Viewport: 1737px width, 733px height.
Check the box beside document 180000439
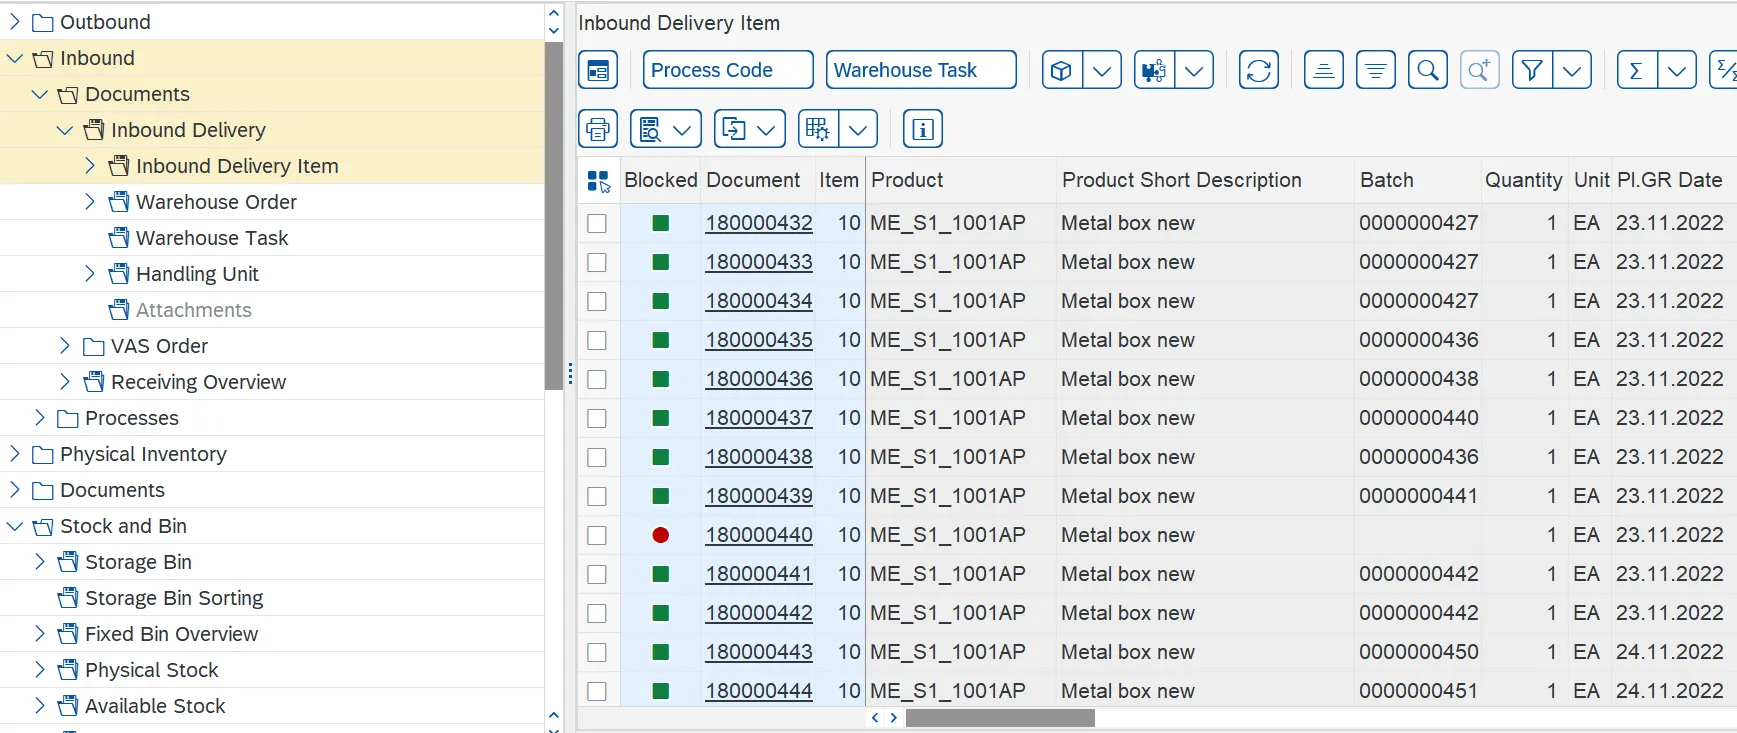click(x=597, y=496)
